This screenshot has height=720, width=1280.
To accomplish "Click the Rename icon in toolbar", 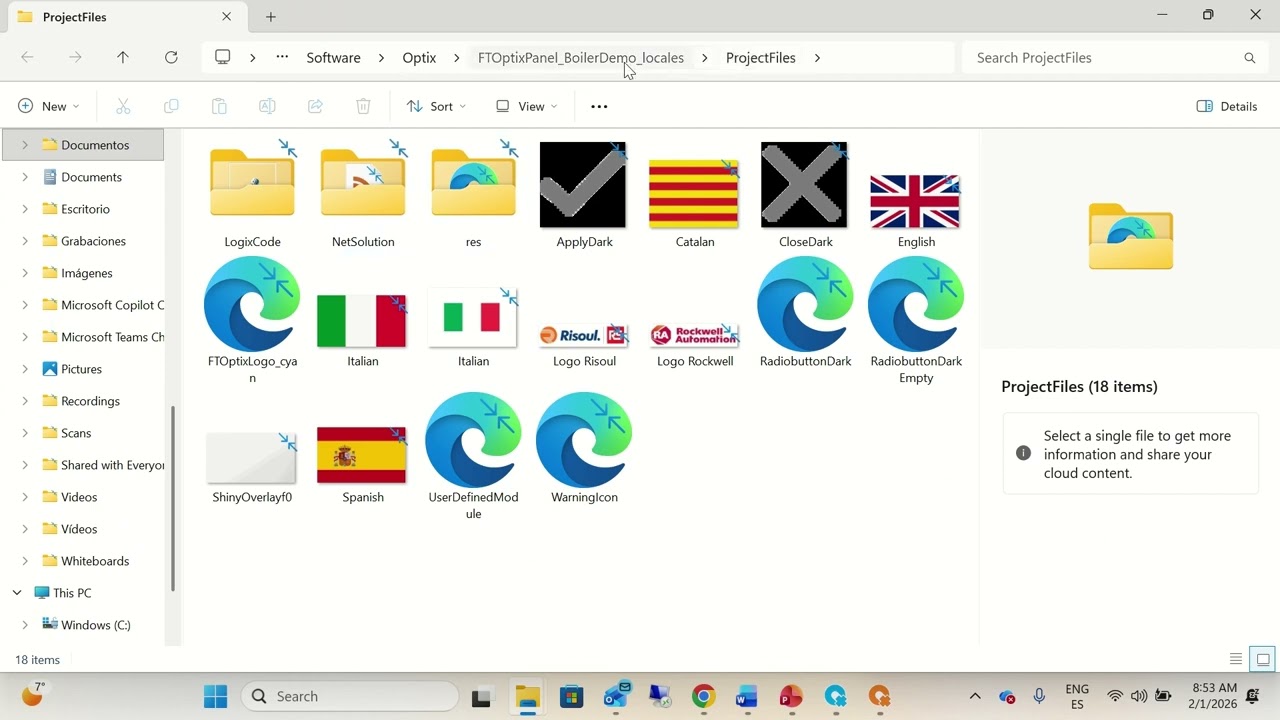I will pos(267,106).
